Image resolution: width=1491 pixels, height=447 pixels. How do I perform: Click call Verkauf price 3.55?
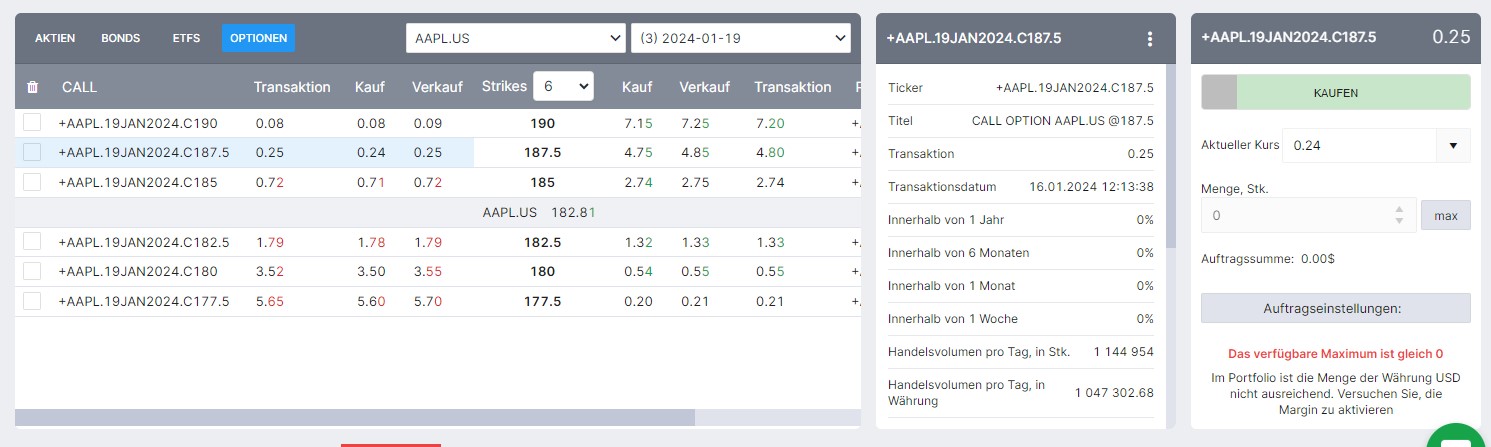pos(427,271)
